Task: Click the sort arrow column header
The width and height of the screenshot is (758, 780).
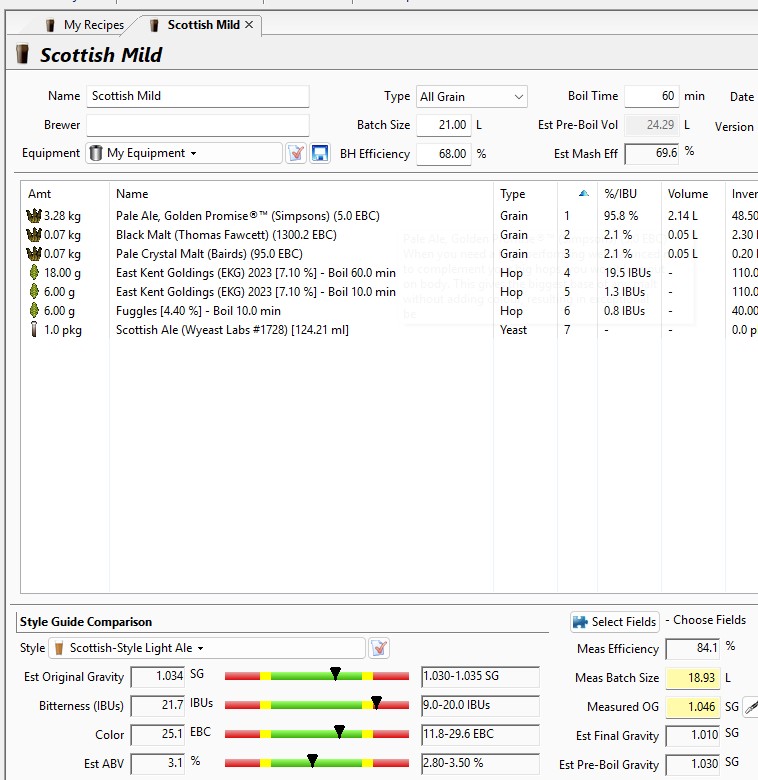Action: (583, 194)
